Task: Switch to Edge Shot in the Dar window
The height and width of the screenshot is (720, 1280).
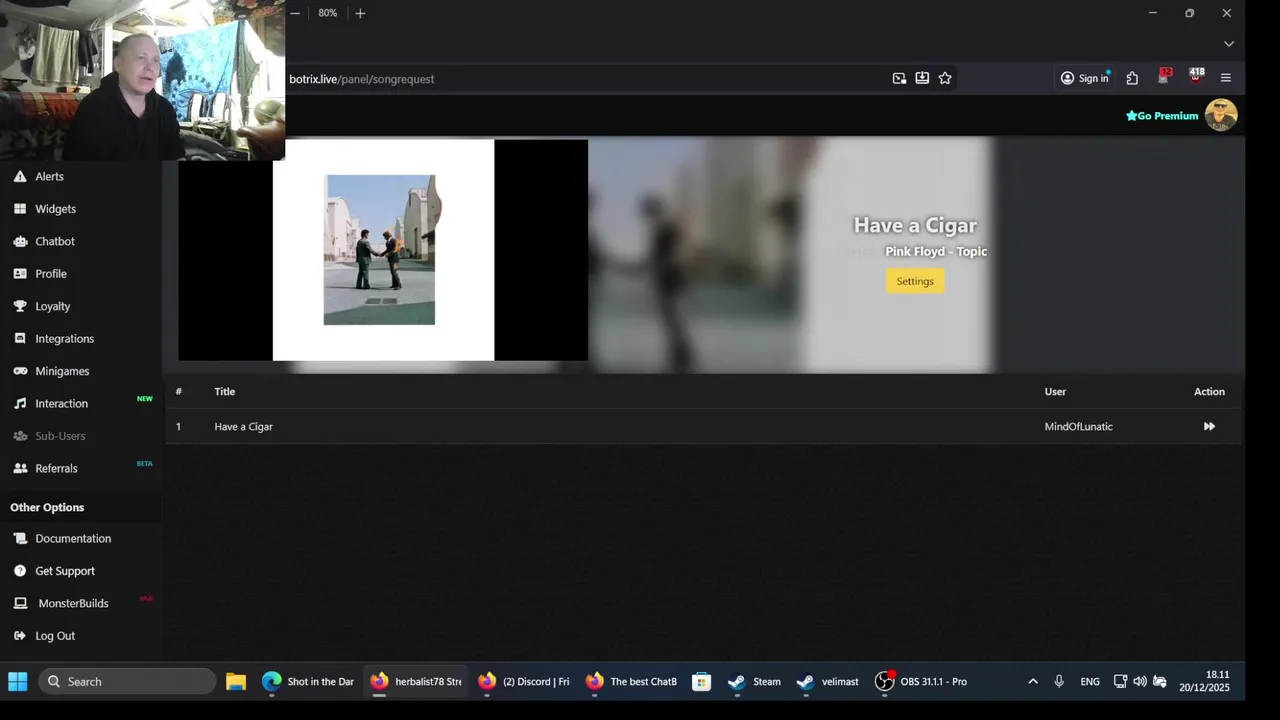Action: [308, 682]
